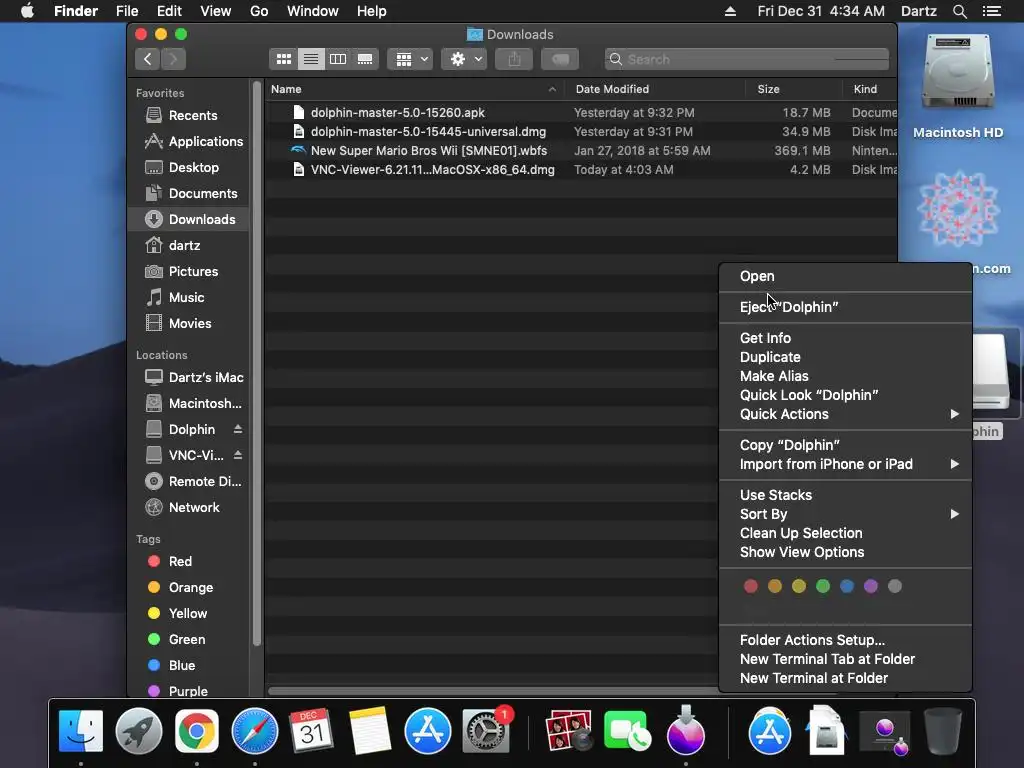
Task: Open Google Chrome from the Dock
Action: (197, 731)
